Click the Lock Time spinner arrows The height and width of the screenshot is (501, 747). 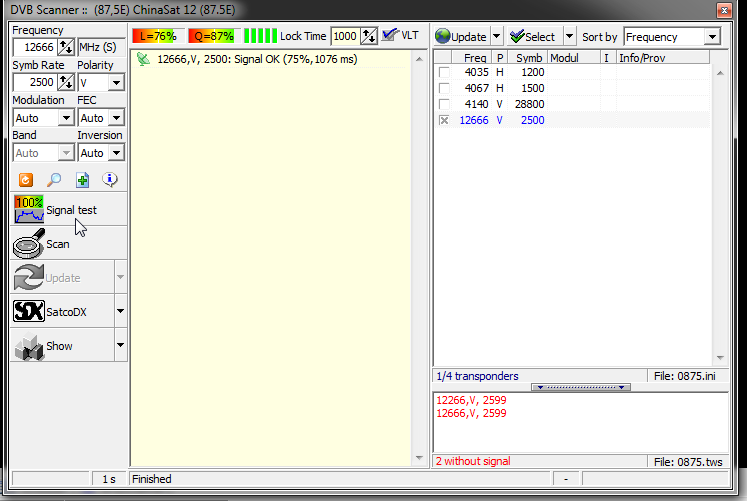click(369, 36)
